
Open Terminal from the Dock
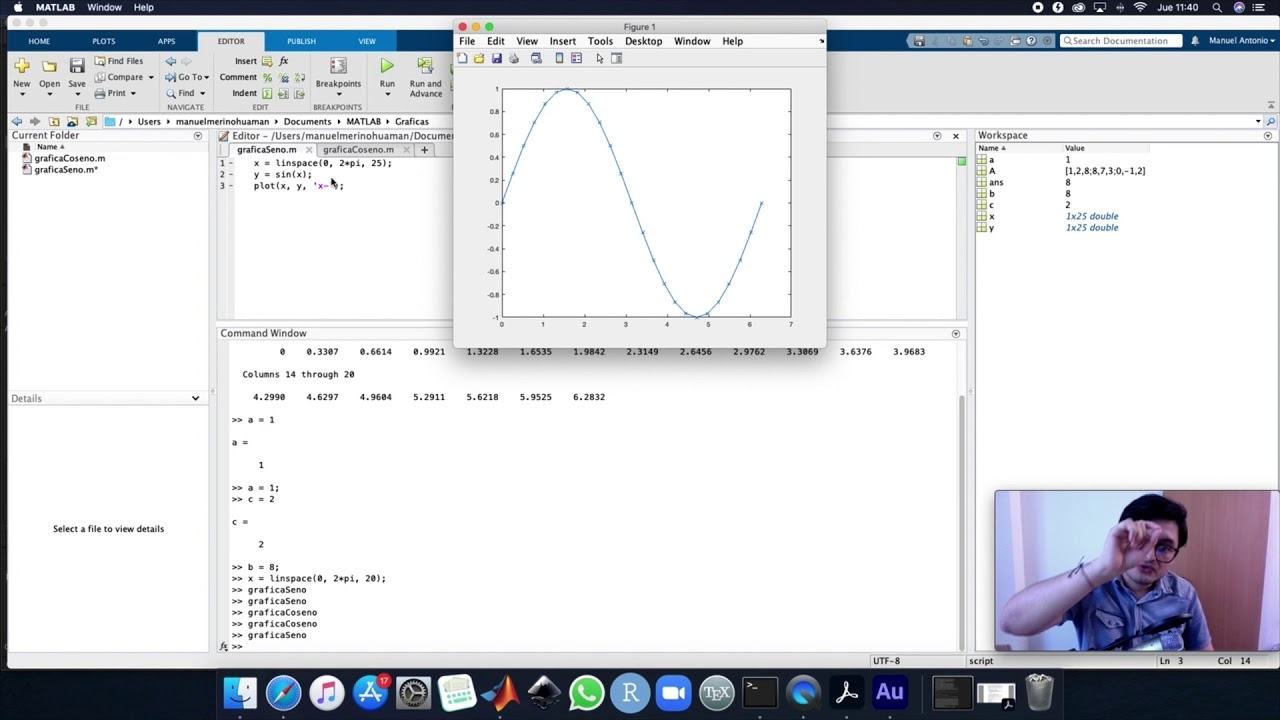coord(759,692)
